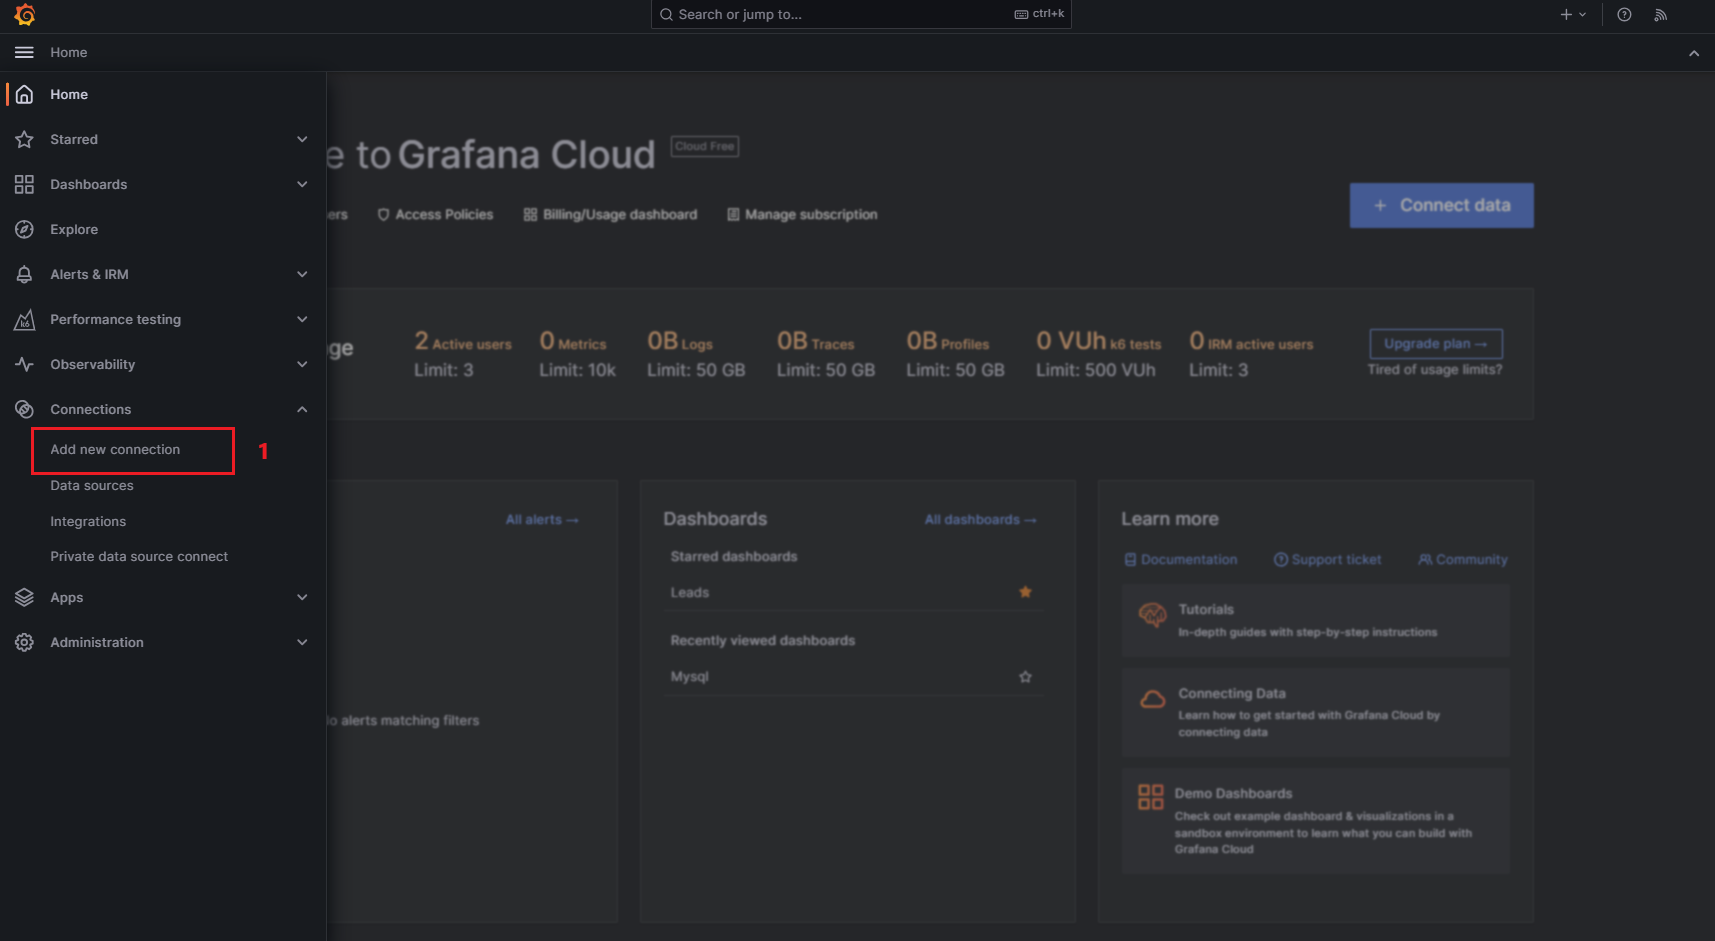Click the Cloud Free badge
Image resolution: width=1715 pixels, height=941 pixels.
coord(705,146)
